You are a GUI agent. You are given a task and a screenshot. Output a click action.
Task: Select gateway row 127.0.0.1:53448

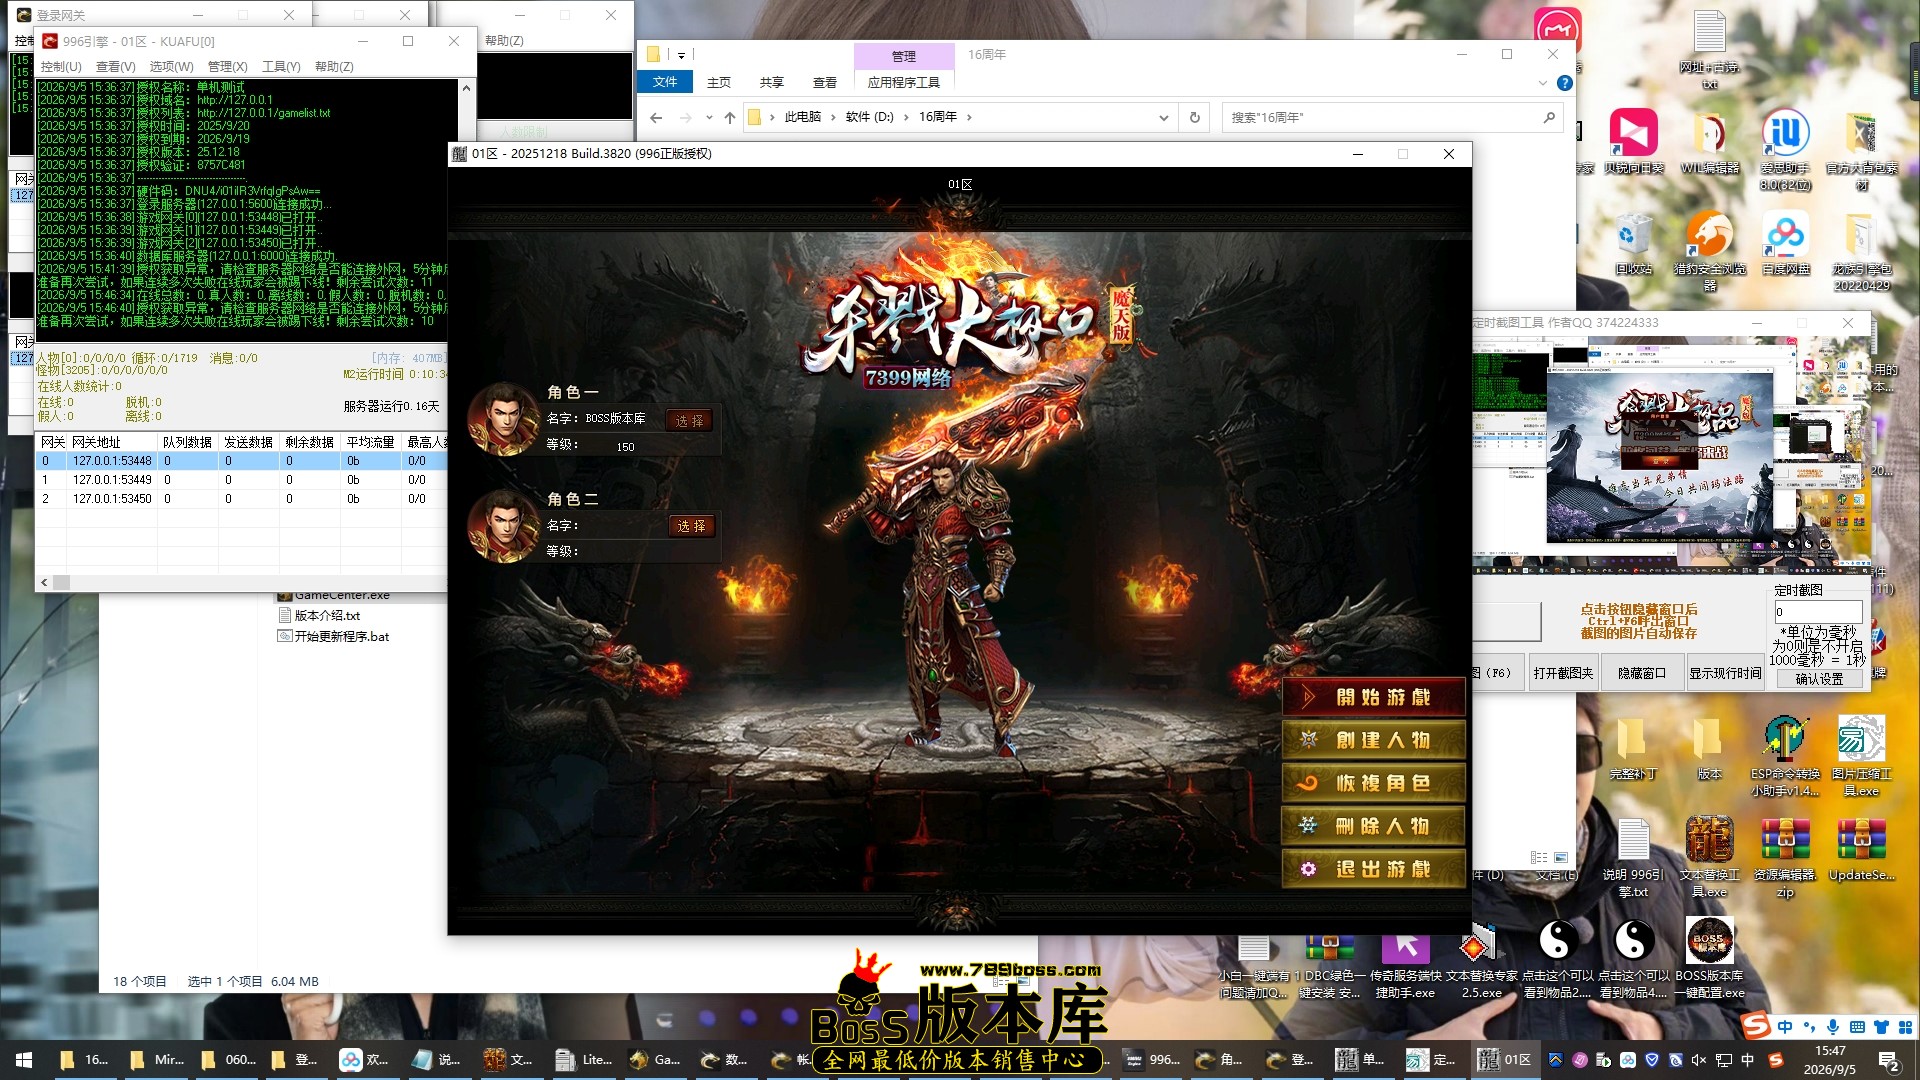[241, 461]
